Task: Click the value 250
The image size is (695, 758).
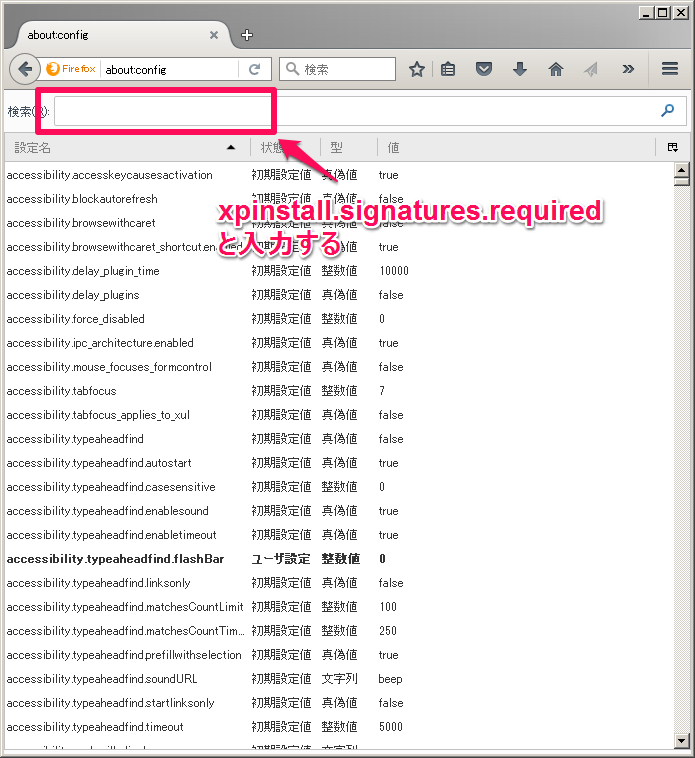Action: tap(388, 631)
